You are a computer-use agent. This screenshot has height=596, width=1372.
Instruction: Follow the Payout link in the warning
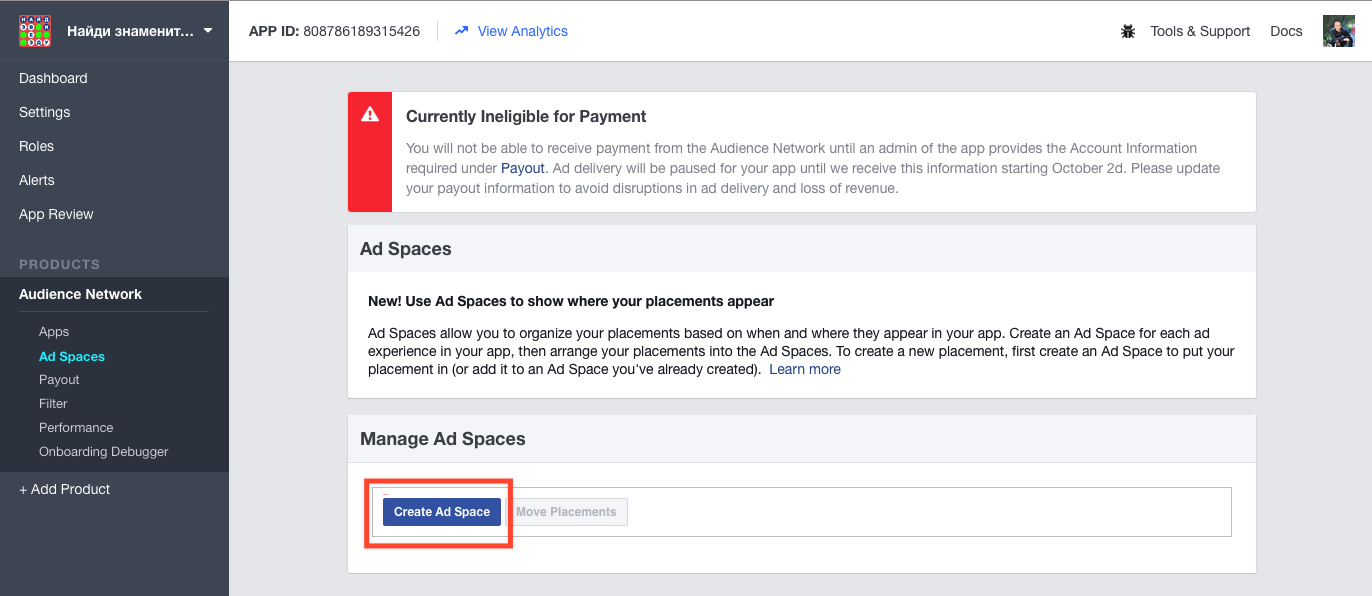(x=523, y=168)
